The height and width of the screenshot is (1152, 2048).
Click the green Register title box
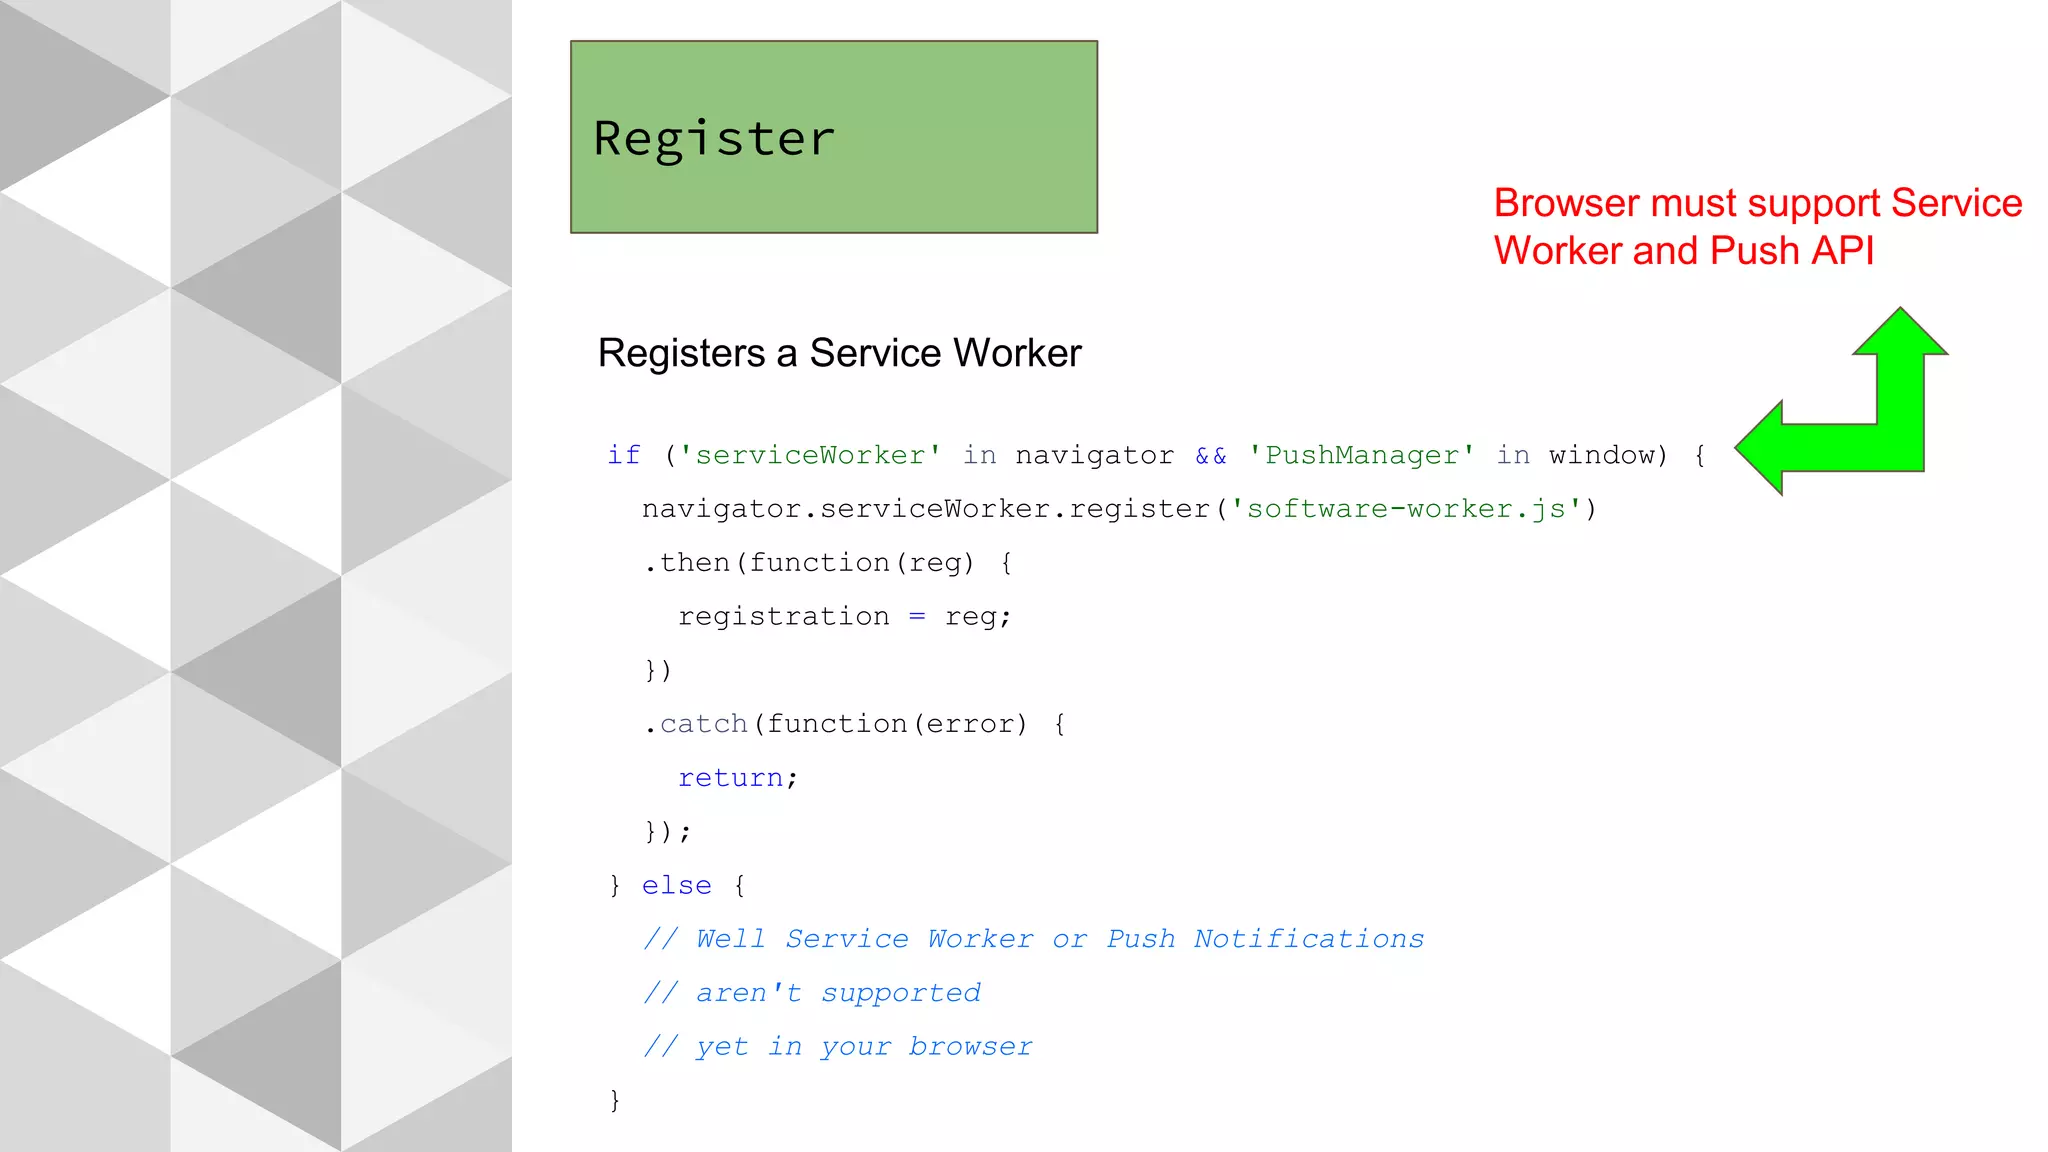pyautogui.click(x=834, y=137)
